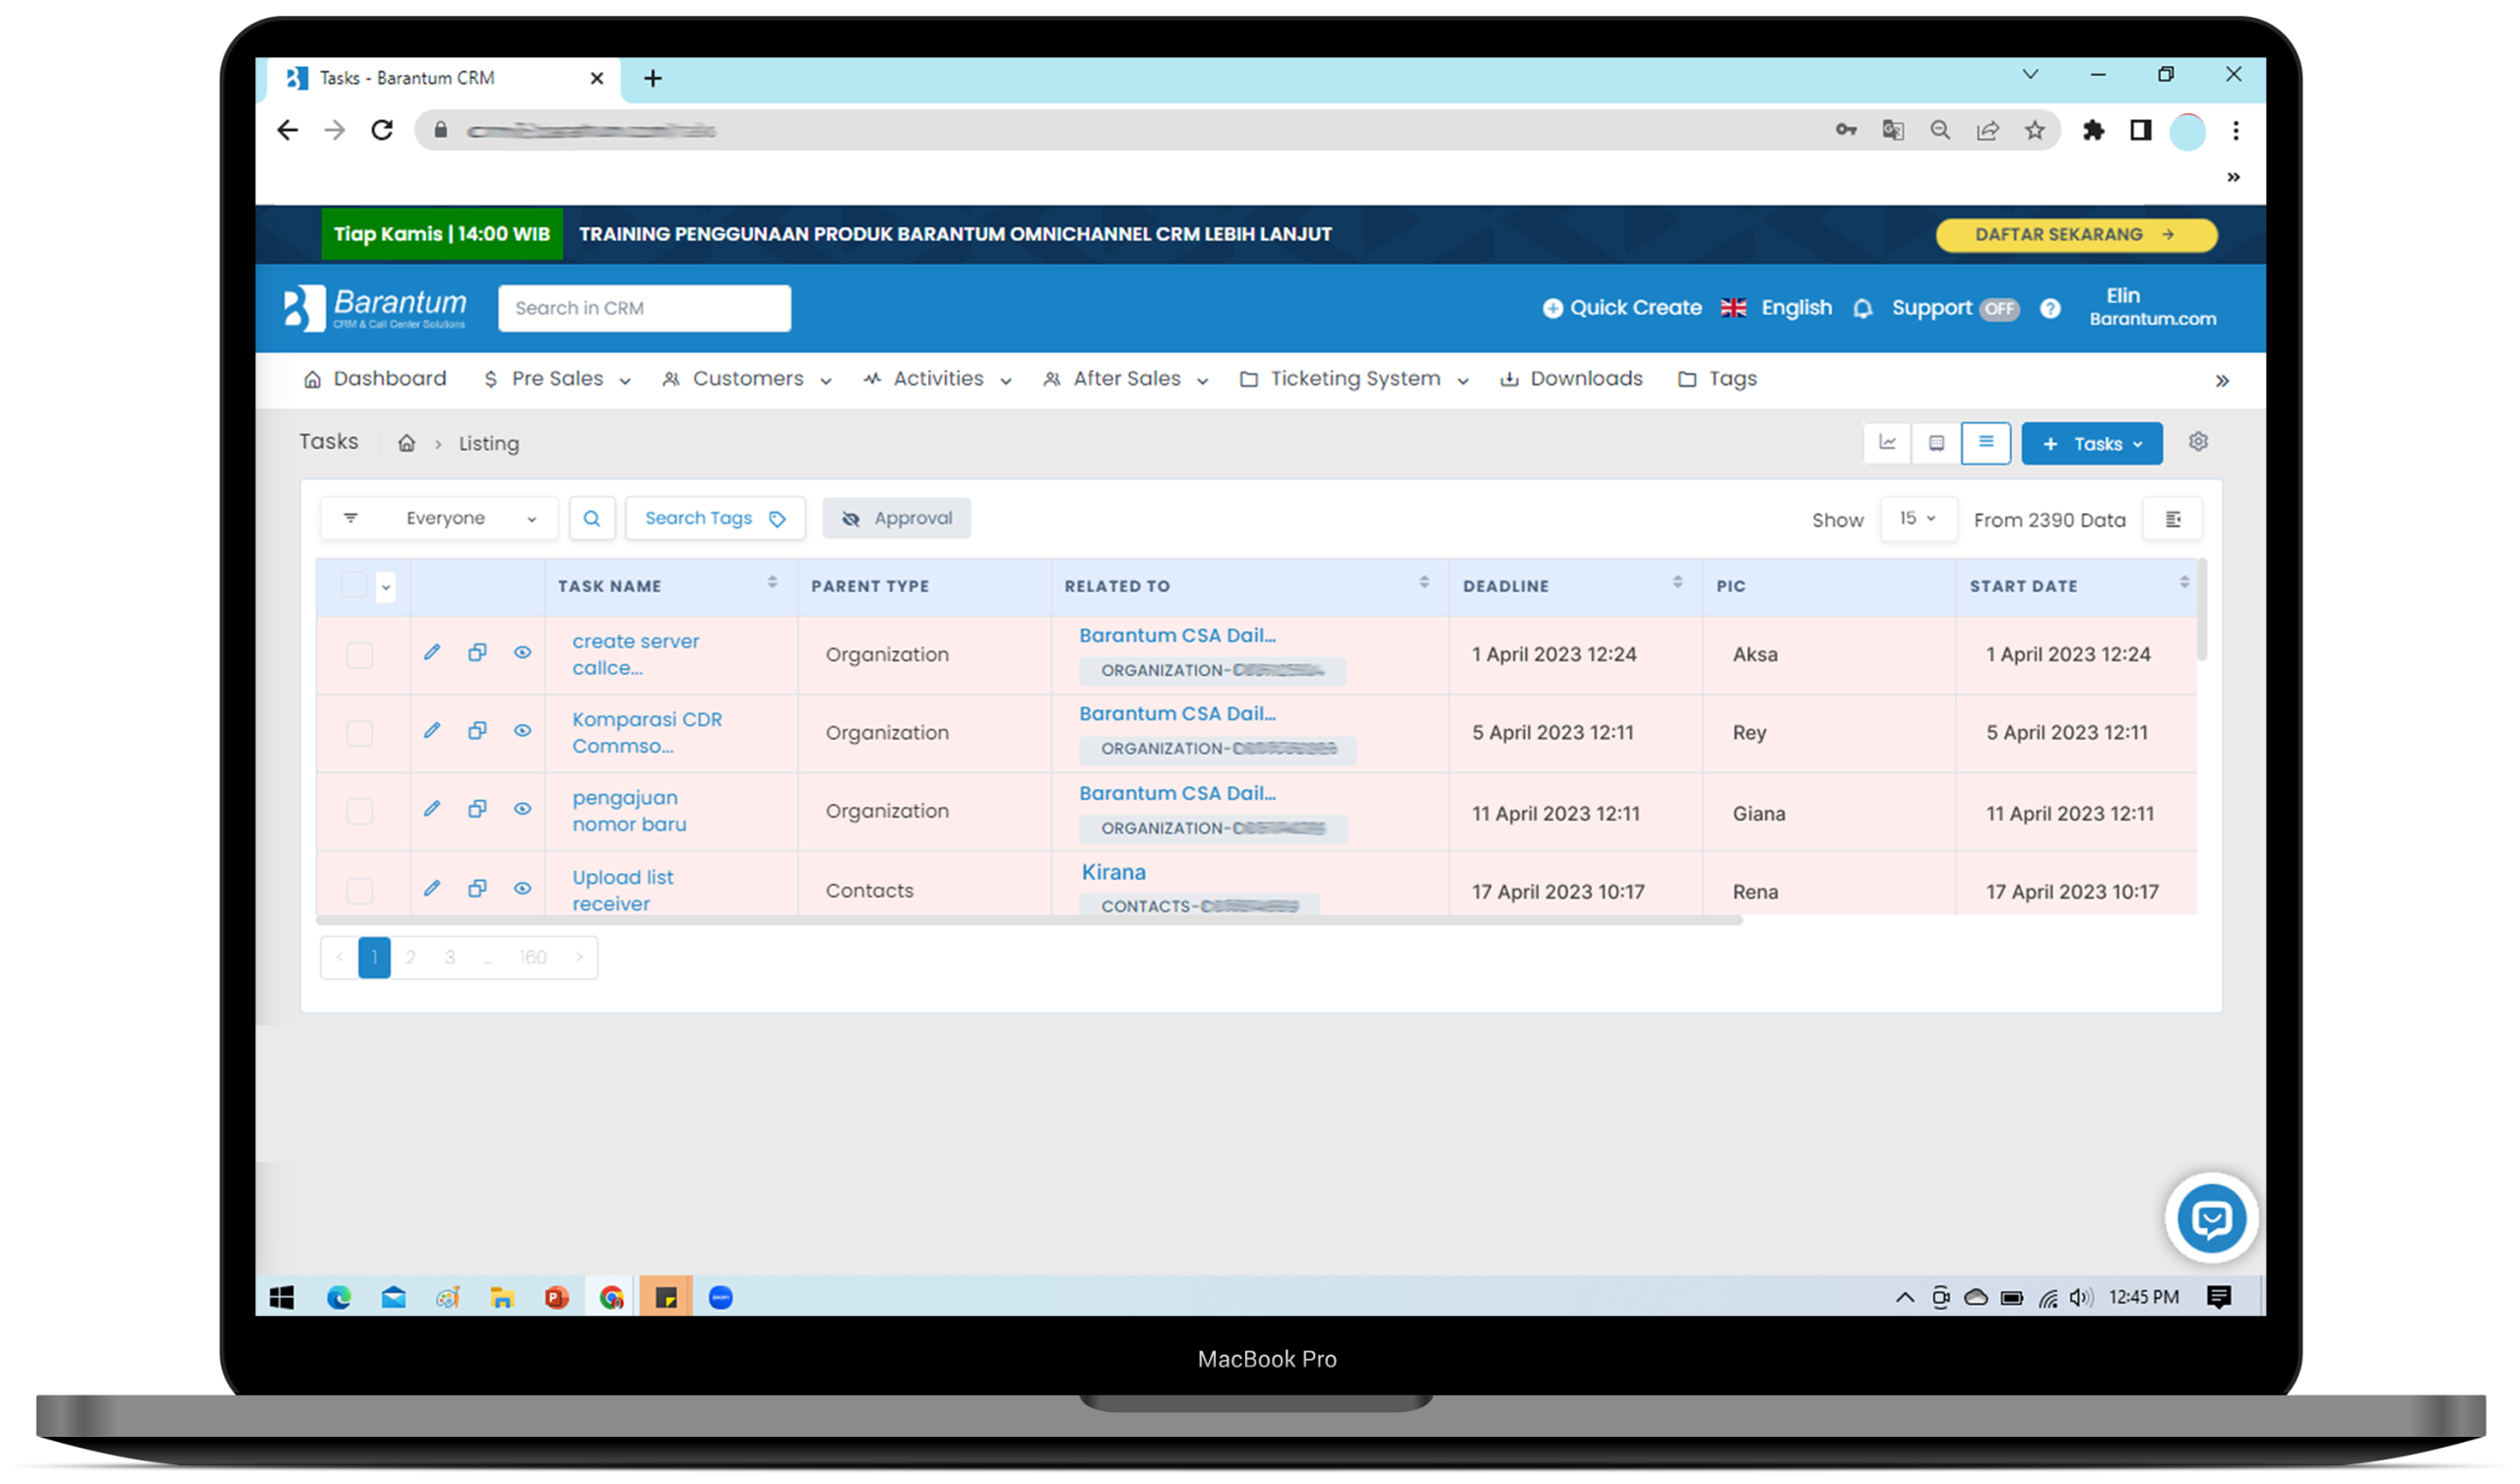Select the Activities menu item
Viewport: 2520px width, 1484px height.
(x=936, y=378)
